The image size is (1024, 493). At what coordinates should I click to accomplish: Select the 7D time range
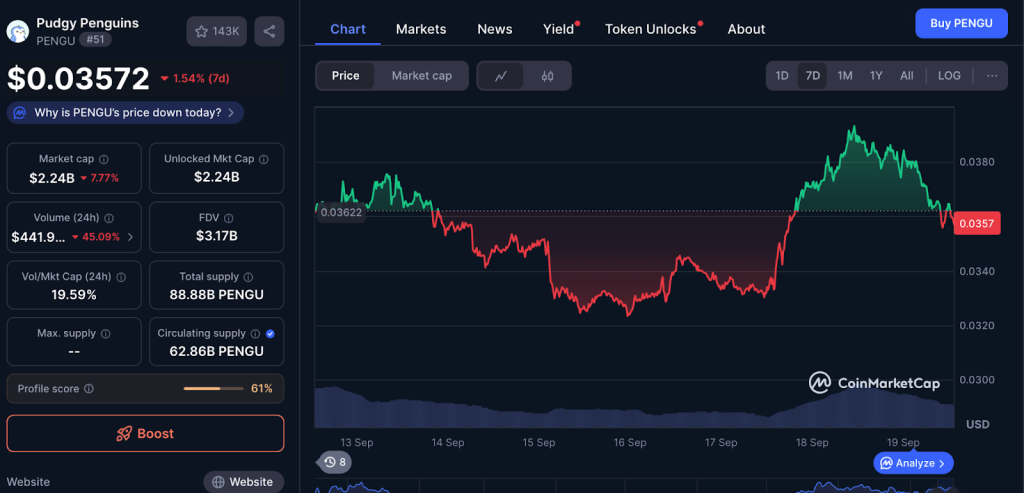click(812, 76)
